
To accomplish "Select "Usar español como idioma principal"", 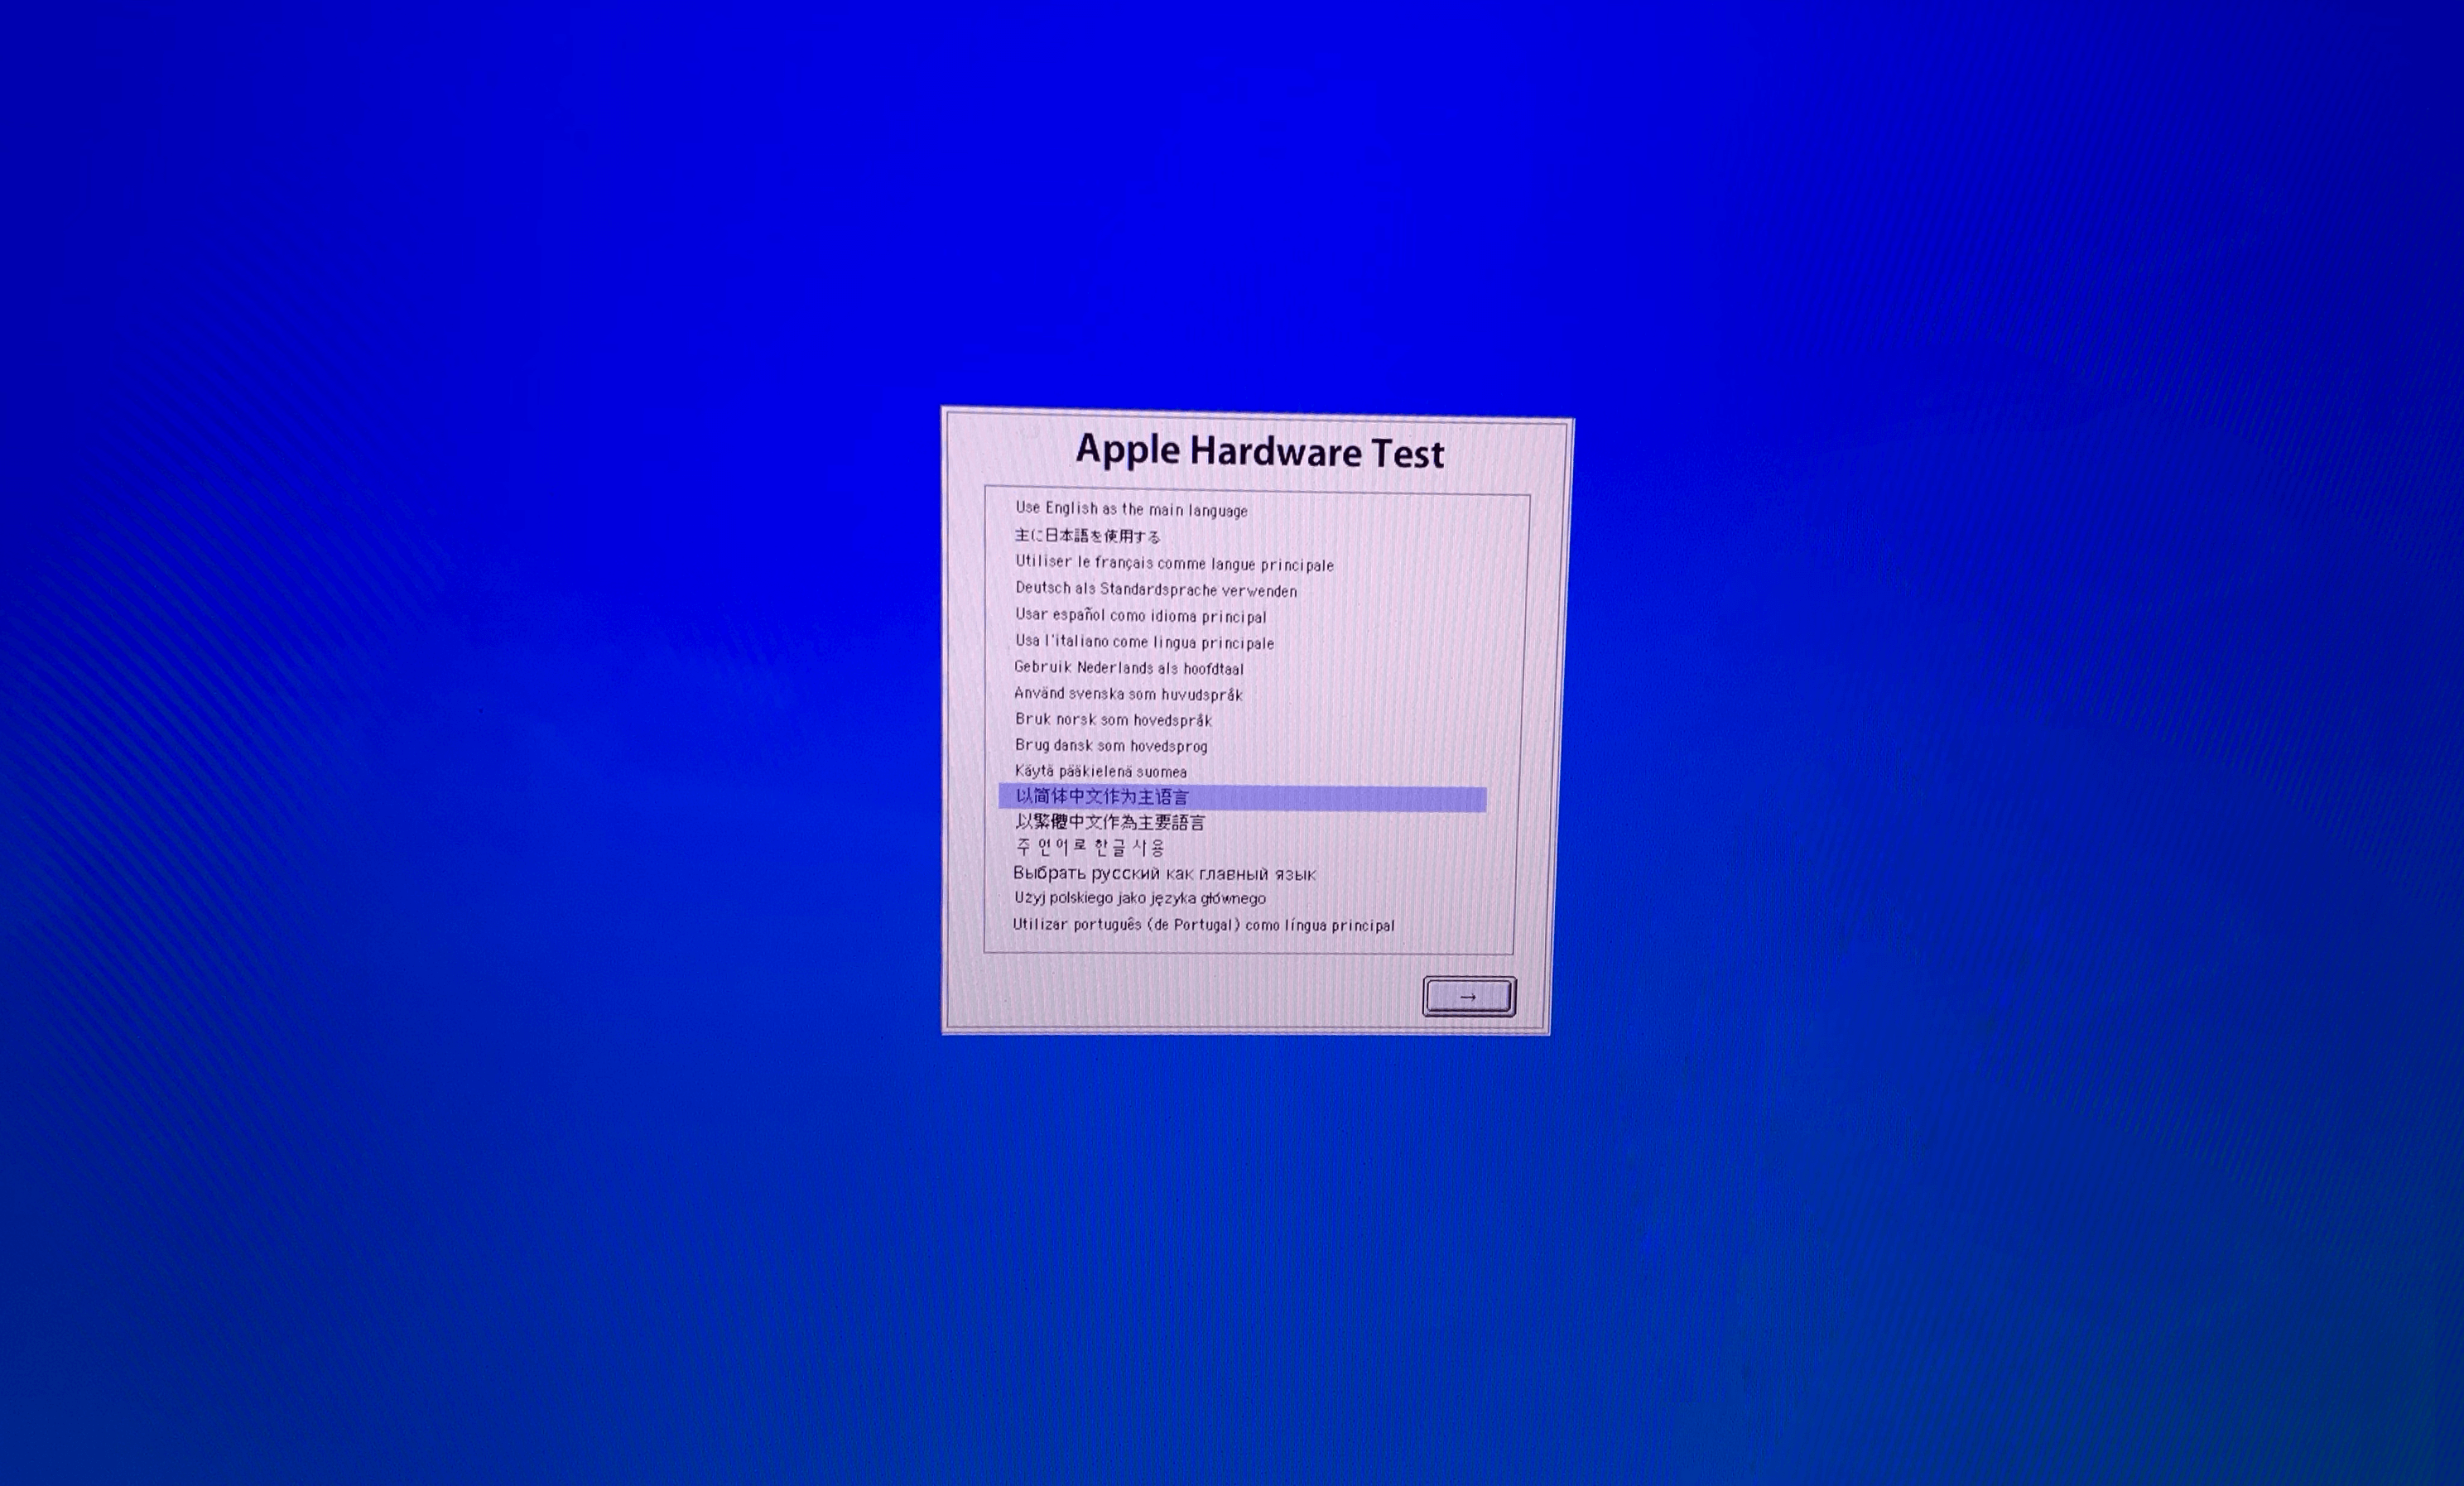I will coord(1140,615).
